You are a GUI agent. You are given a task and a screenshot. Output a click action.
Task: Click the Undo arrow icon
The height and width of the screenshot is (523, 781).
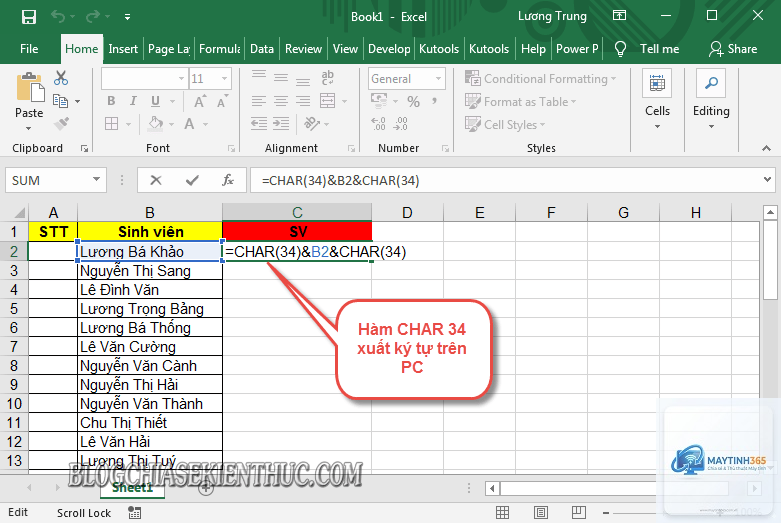(58, 17)
